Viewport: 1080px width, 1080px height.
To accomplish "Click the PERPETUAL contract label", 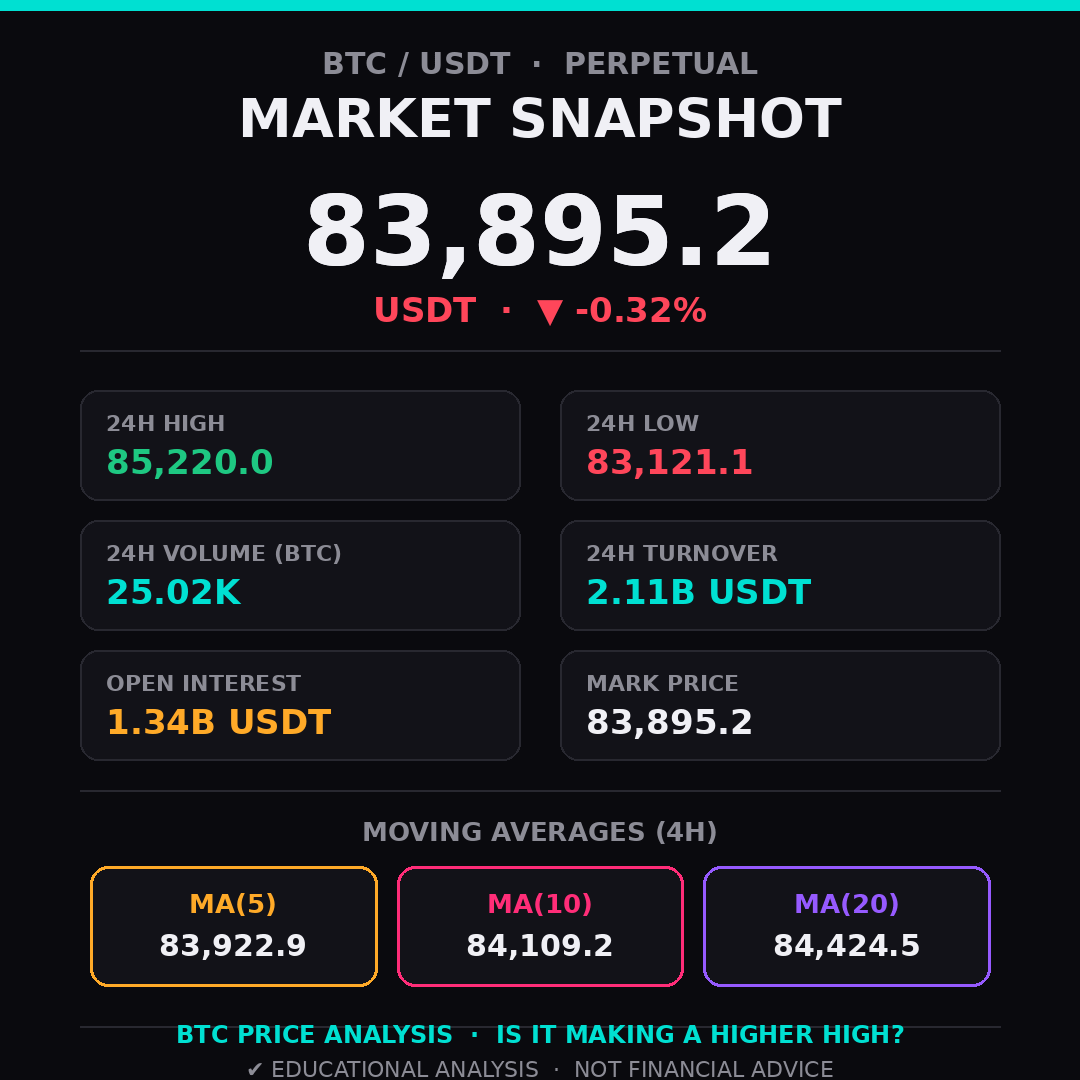I will [x=661, y=63].
